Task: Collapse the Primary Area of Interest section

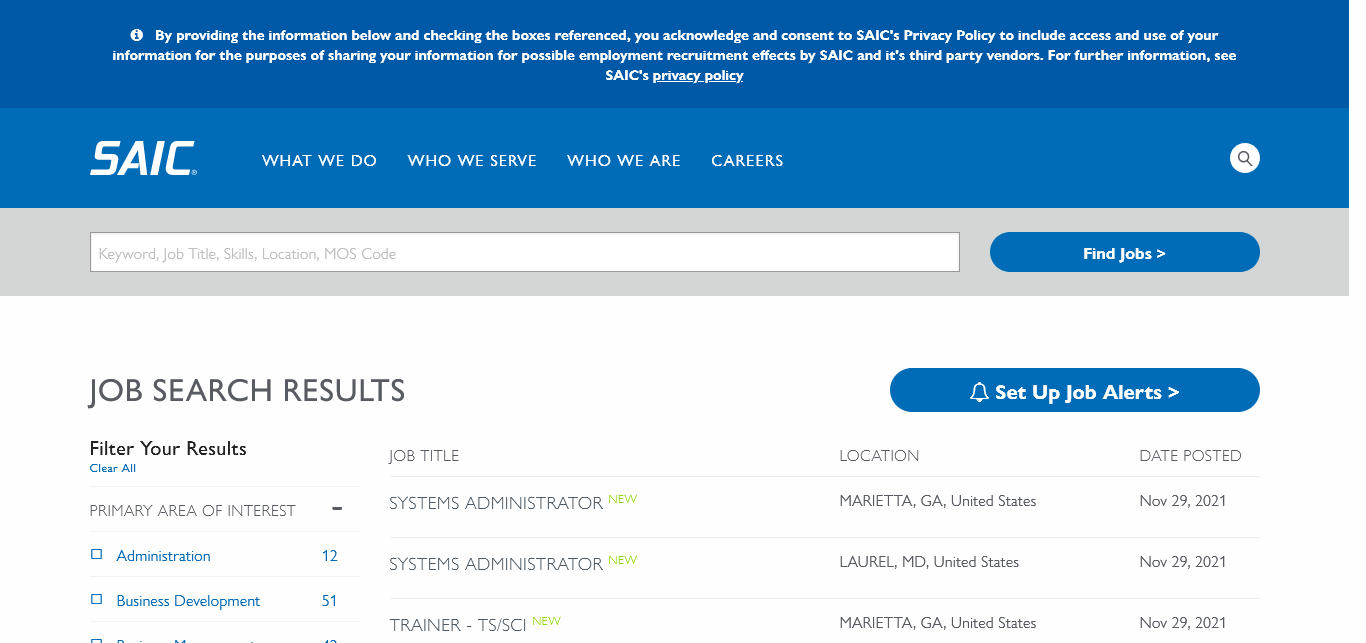Action: click(x=337, y=509)
